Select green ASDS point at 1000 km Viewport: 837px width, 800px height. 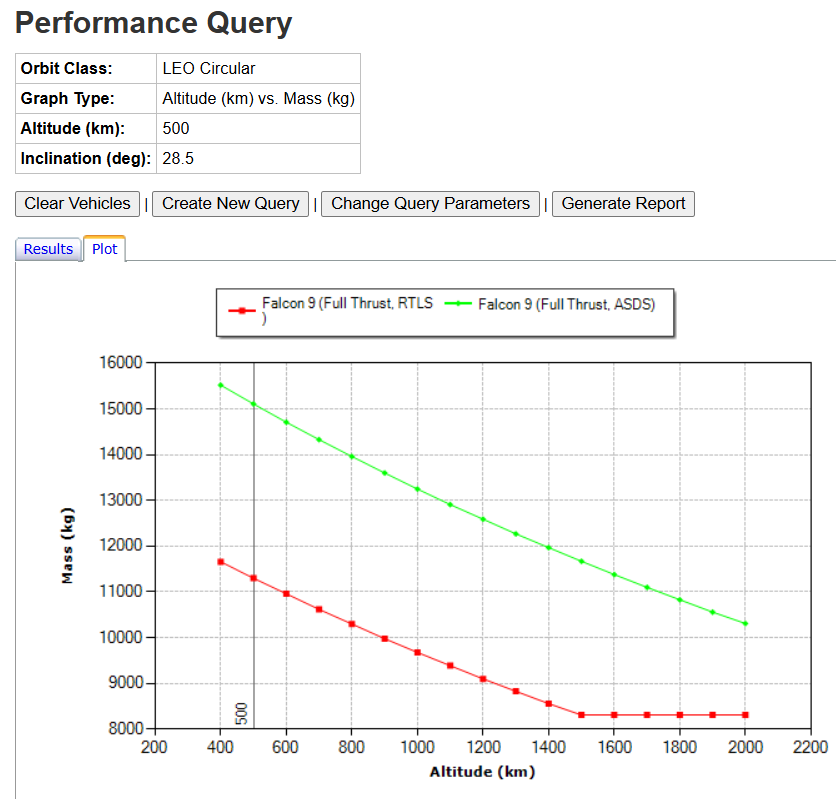(417, 489)
